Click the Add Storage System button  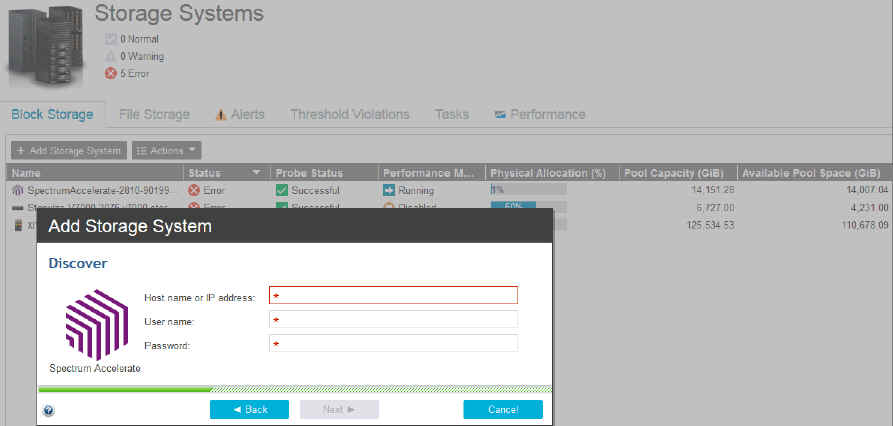click(69, 150)
